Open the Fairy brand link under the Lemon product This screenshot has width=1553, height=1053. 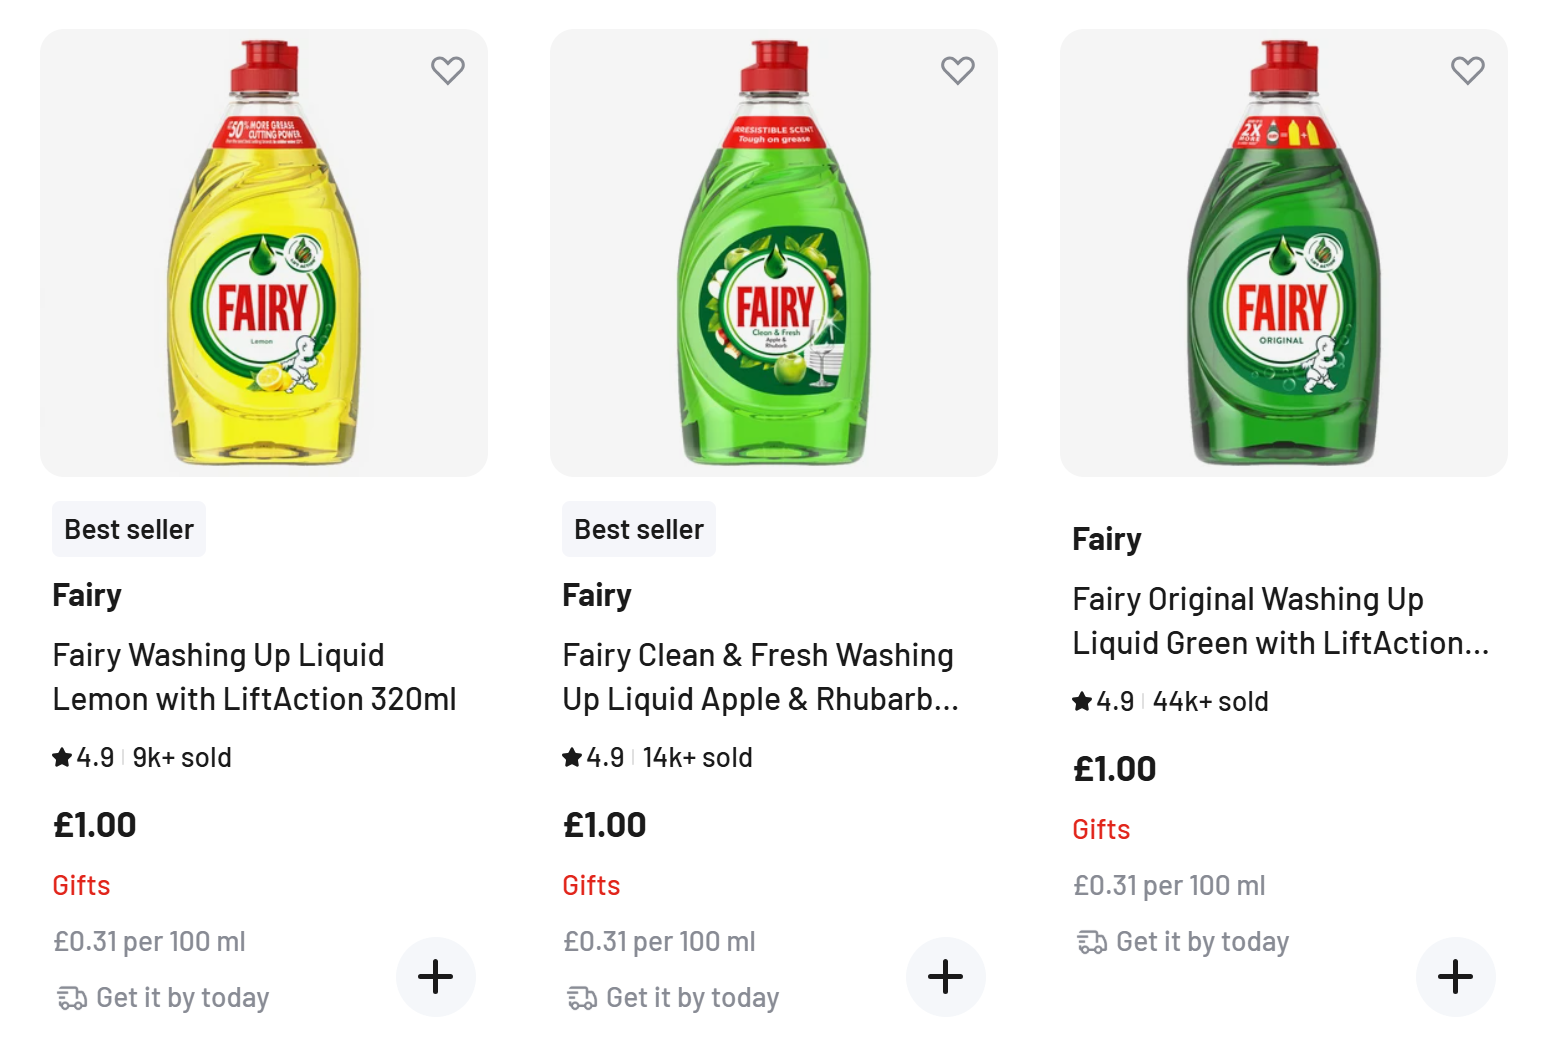tap(86, 594)
